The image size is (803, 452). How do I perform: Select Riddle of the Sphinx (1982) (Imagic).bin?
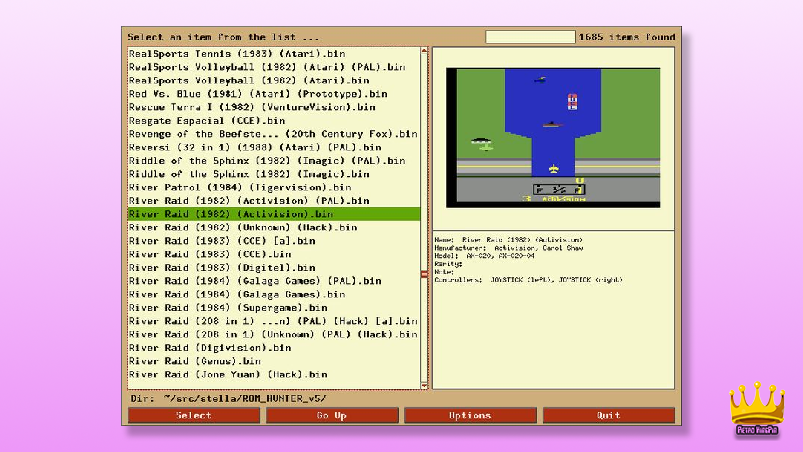point(274,174)
